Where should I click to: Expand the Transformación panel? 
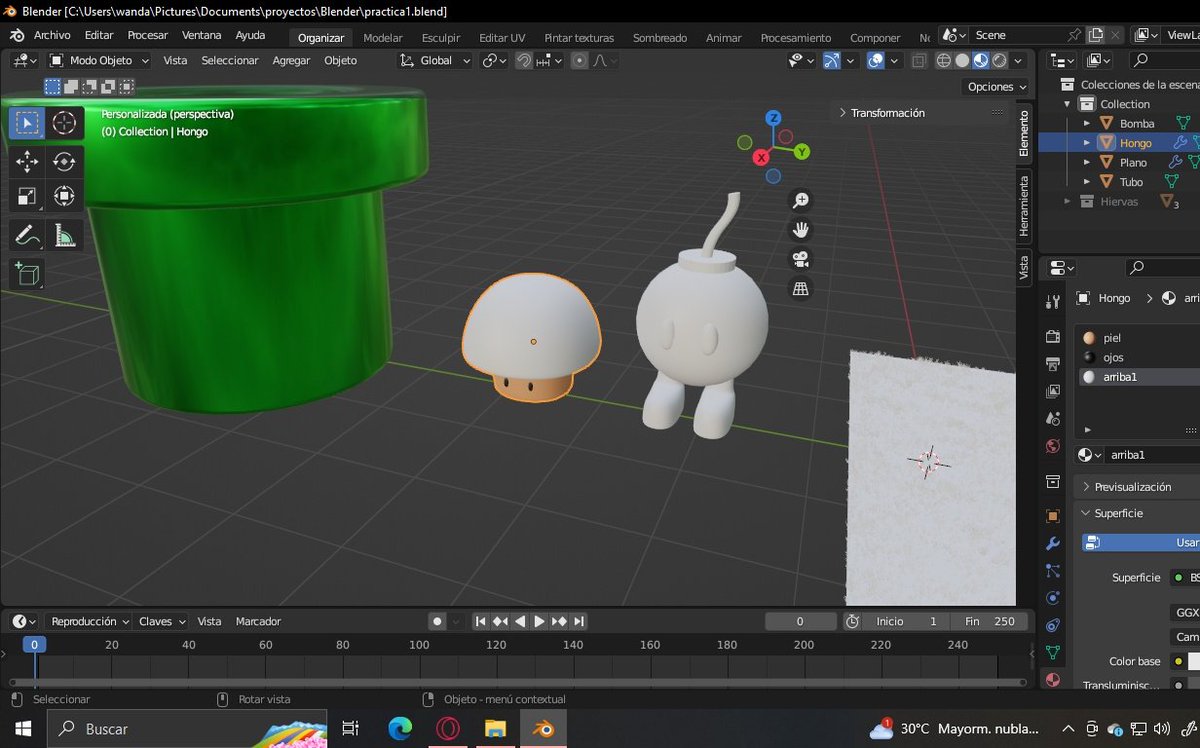(888, 113)
